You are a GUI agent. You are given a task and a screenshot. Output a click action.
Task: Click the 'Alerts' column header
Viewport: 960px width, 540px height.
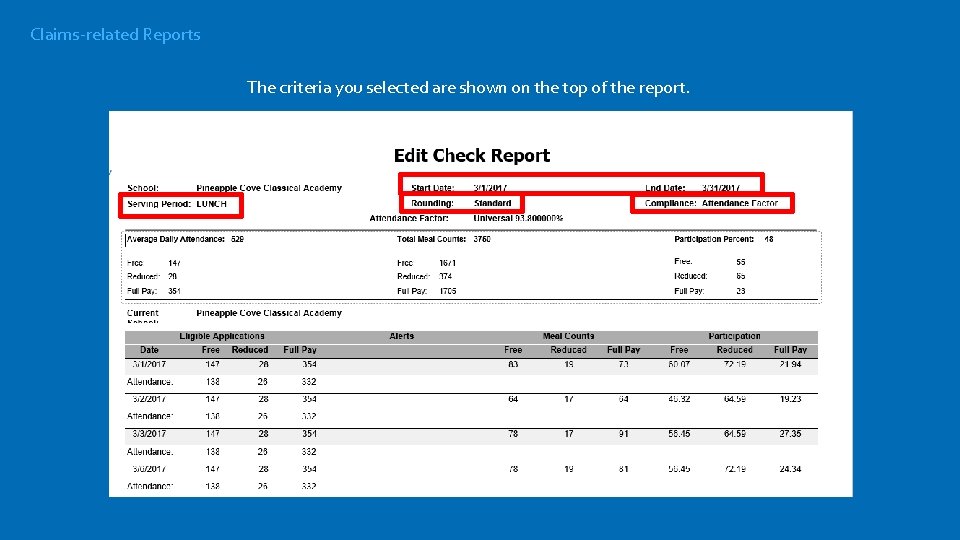[x=402, y=336]
